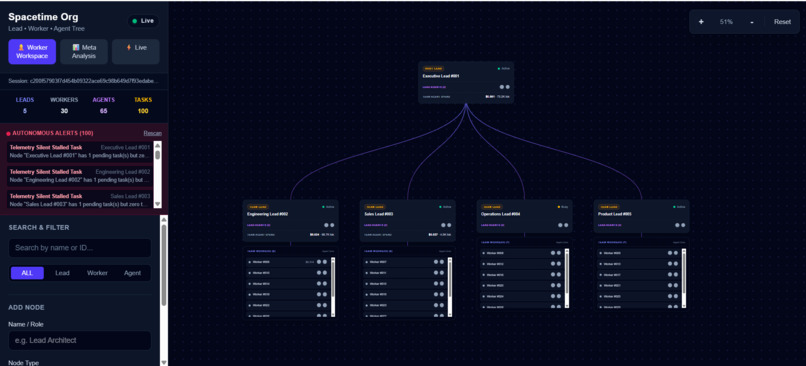The image size is (806, 366).
Task: Select the Engineering Lead #002 node card
Action: coord(290,221)
